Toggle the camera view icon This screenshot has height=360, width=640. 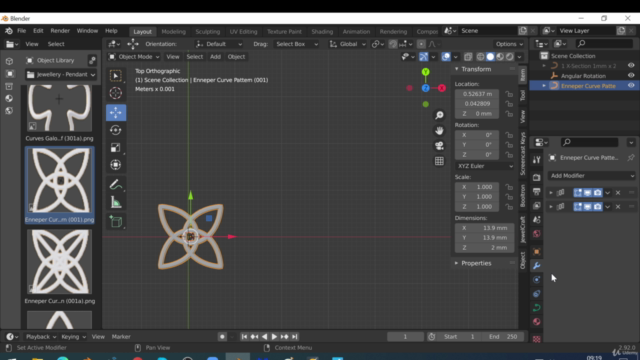point(439,146)
